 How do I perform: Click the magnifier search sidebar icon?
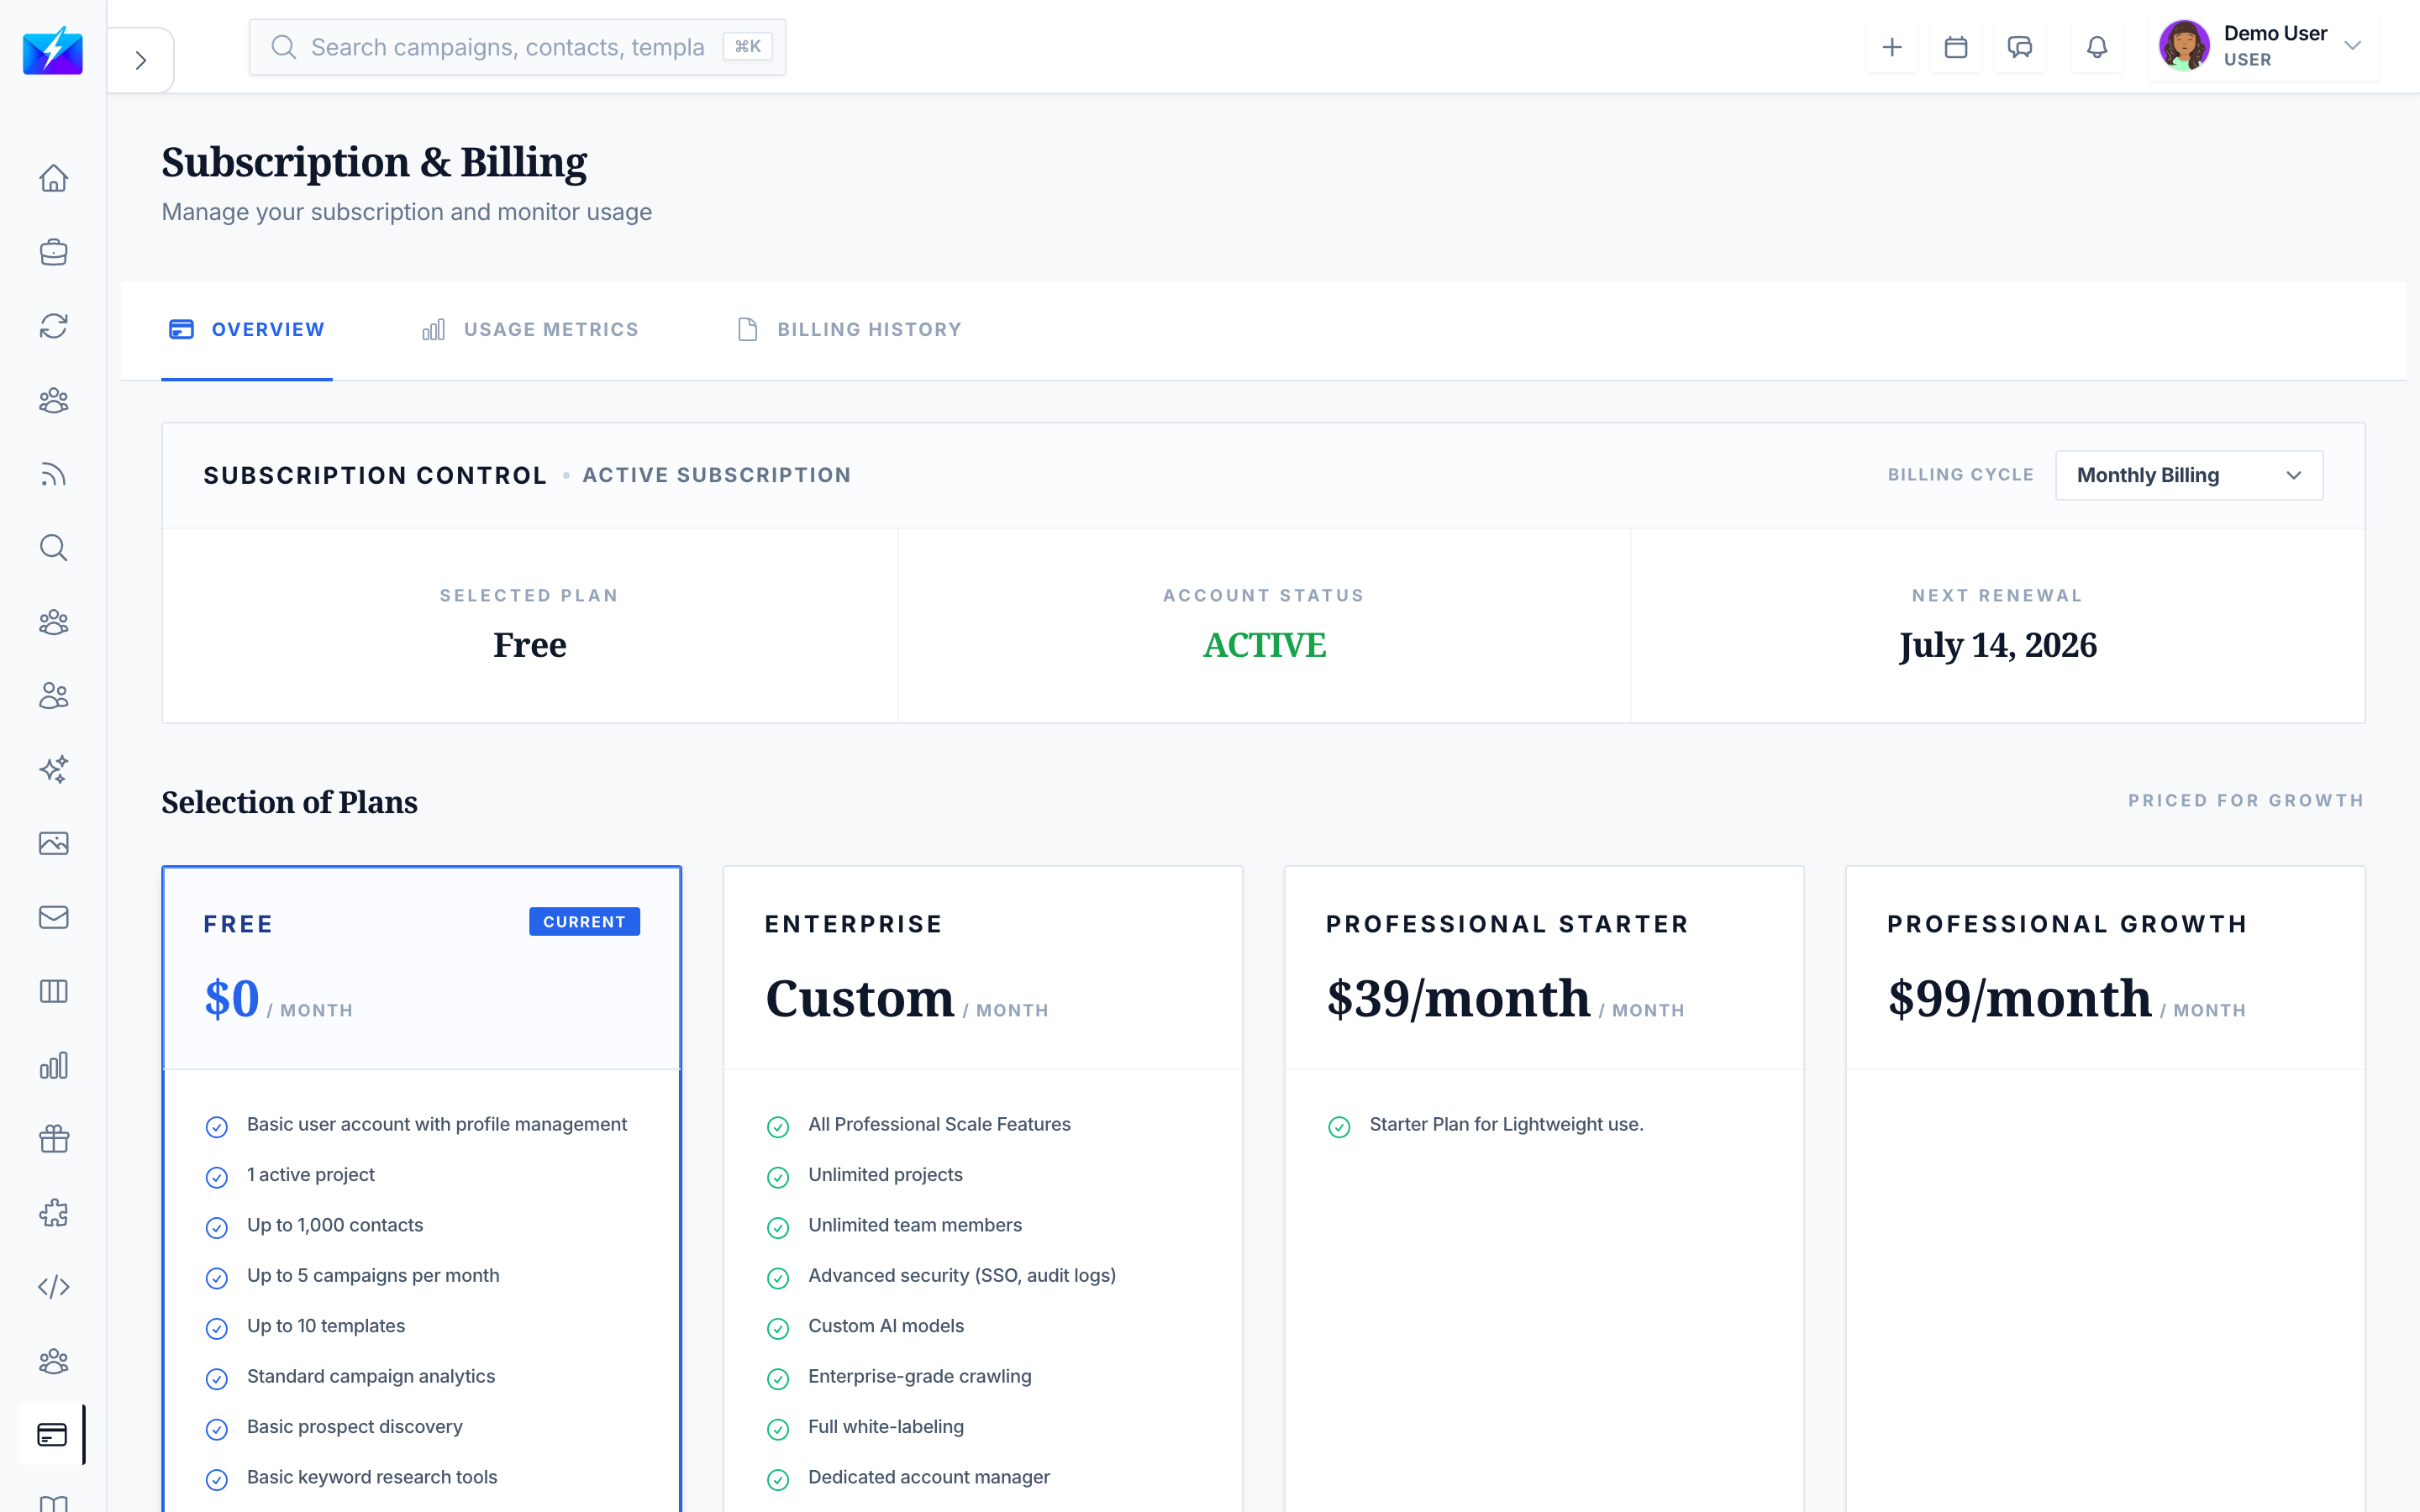tap(54, 548)
